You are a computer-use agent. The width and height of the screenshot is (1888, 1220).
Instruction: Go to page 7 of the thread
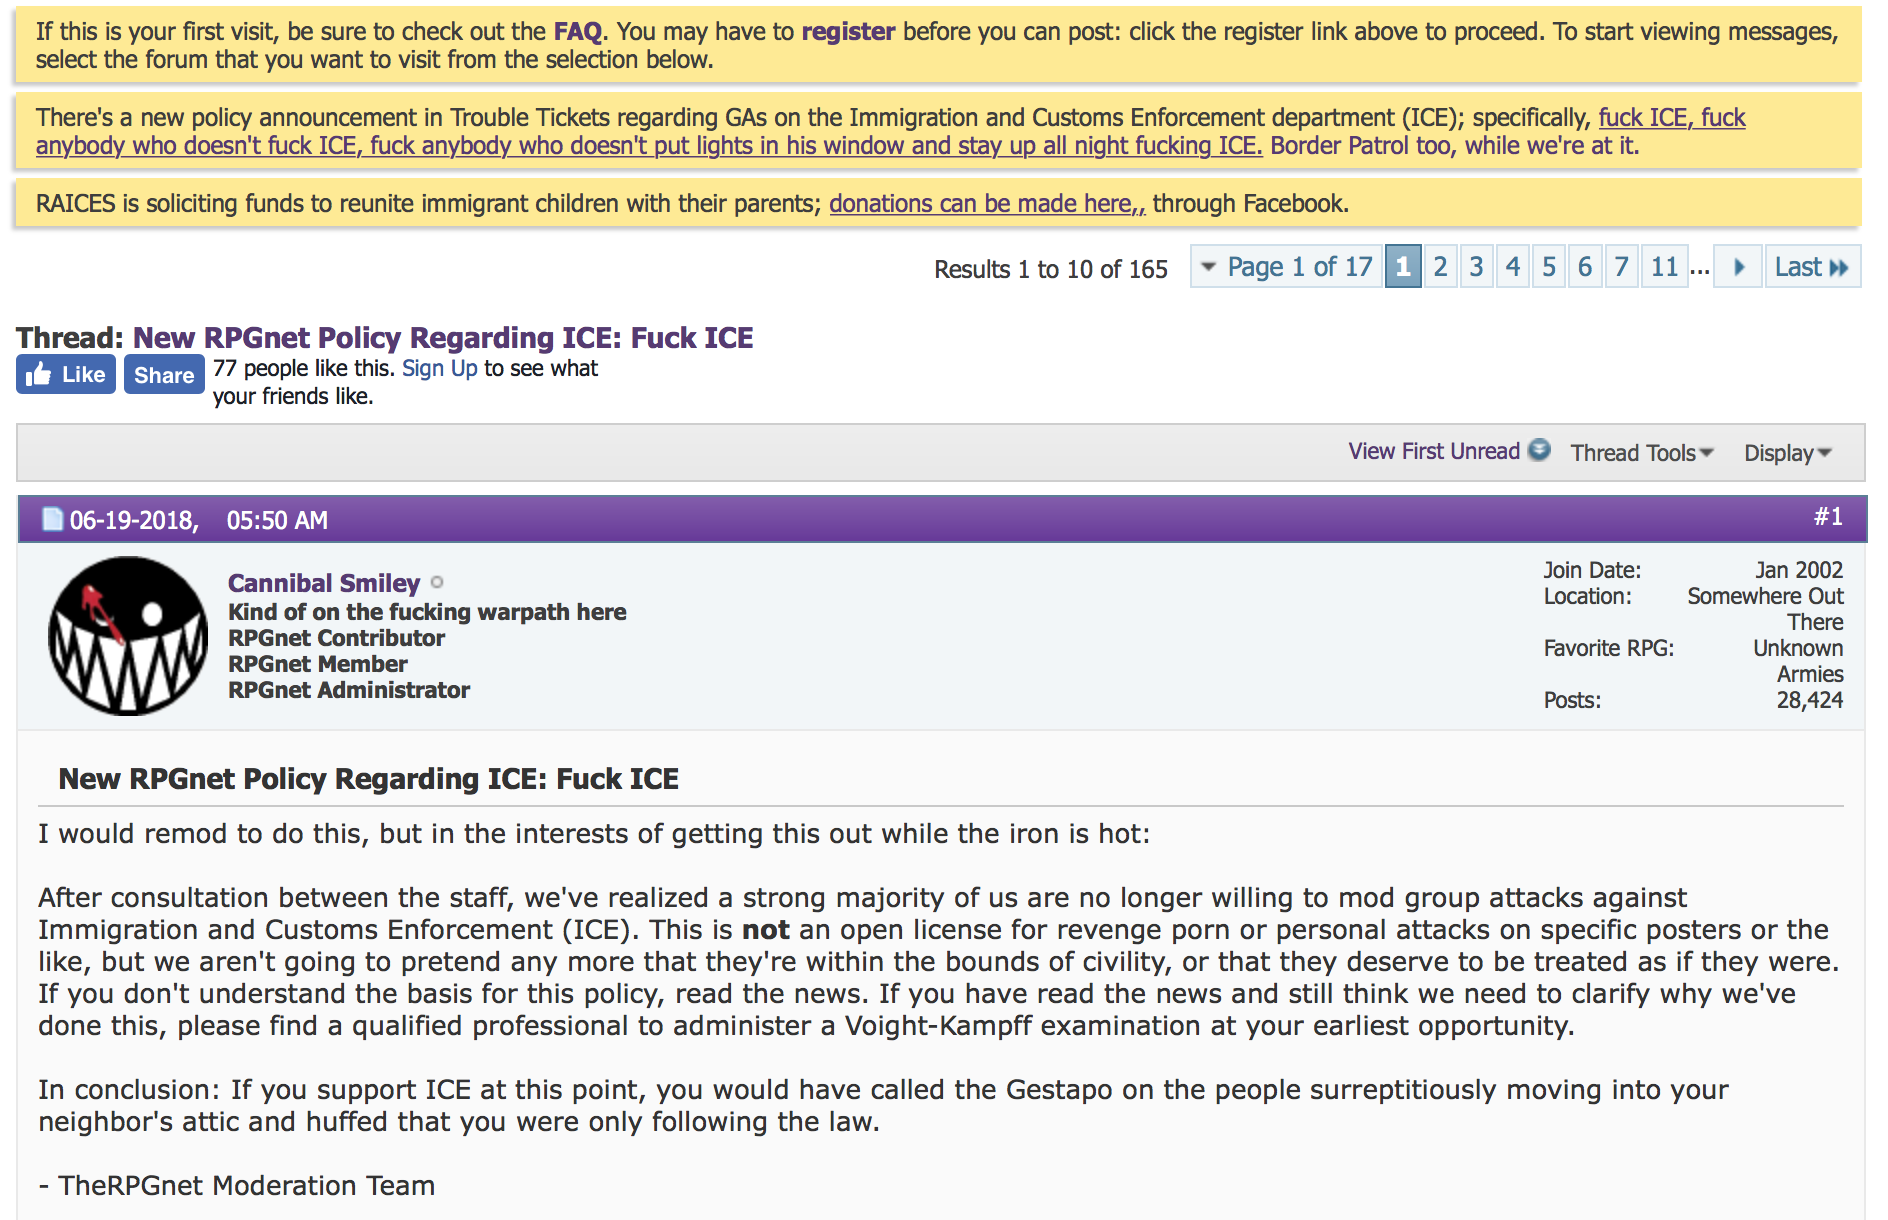click(x=1622, y=267)
